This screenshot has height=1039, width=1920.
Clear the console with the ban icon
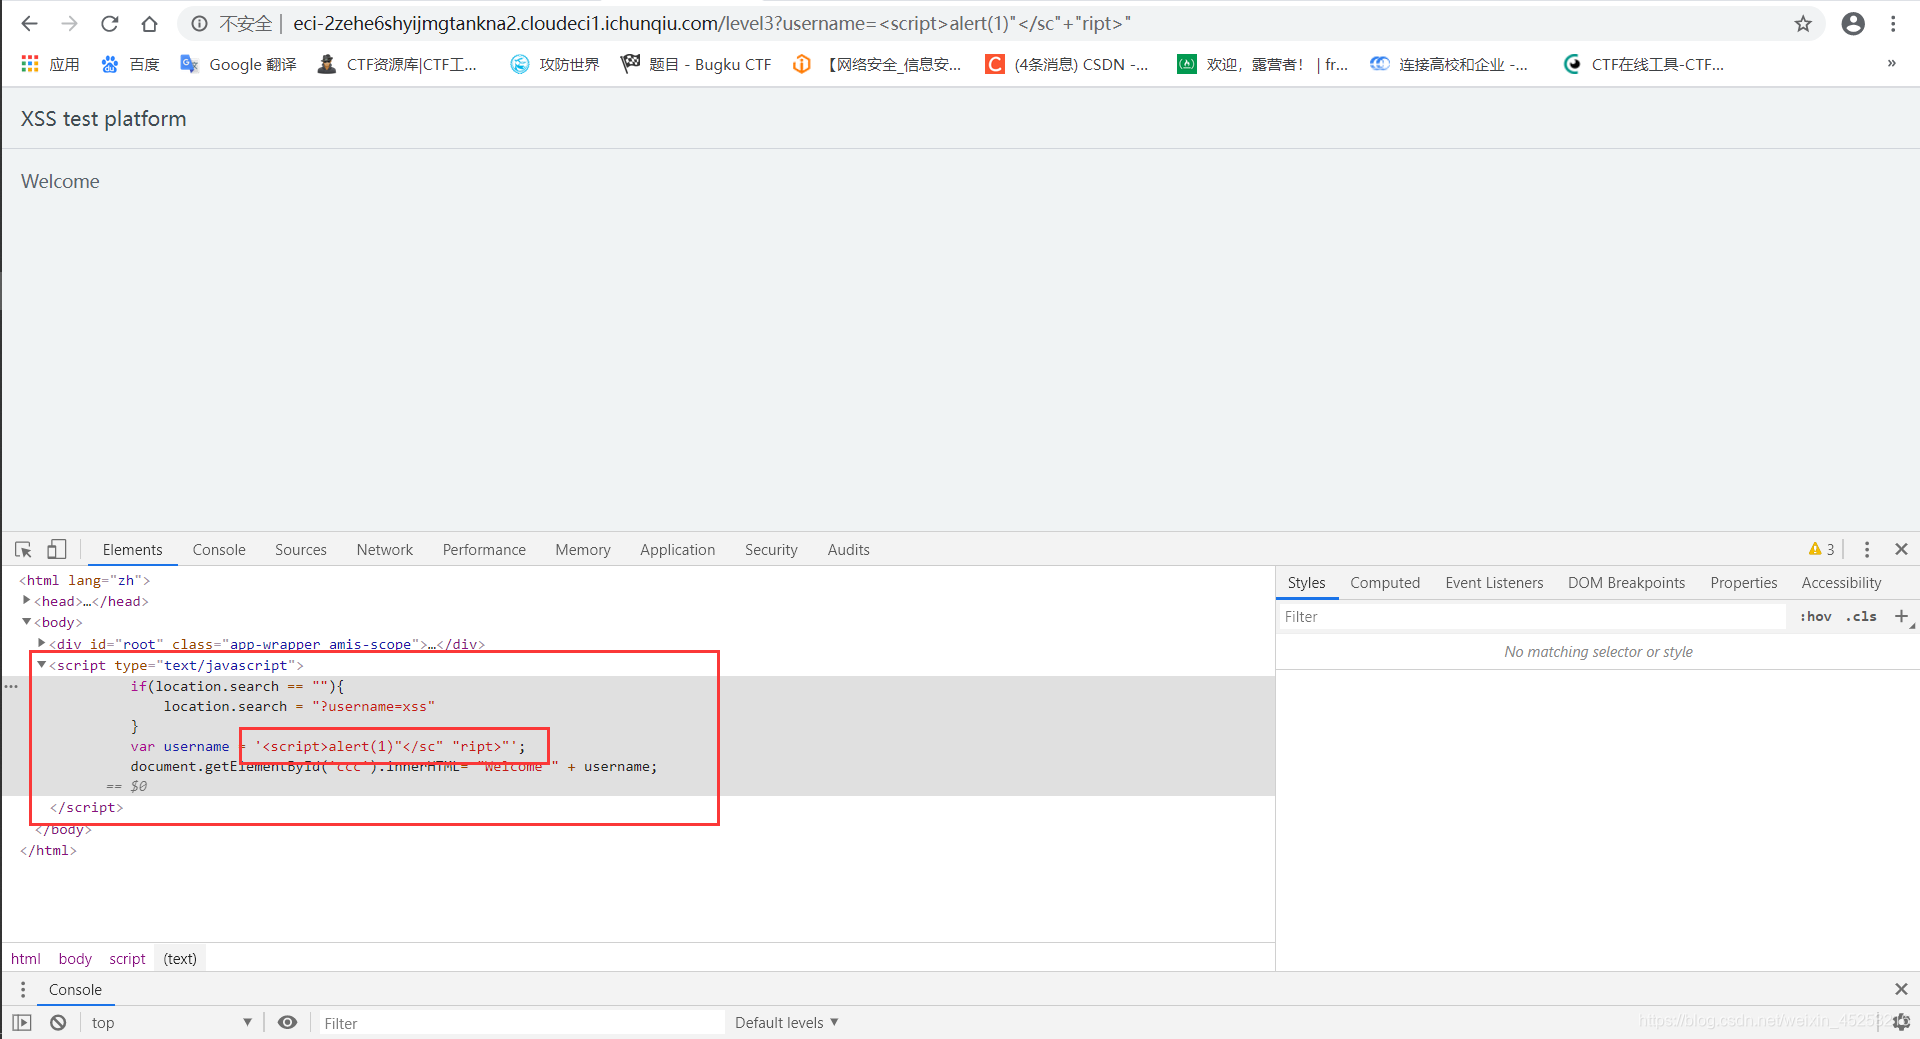click(x=58, y=1022)
